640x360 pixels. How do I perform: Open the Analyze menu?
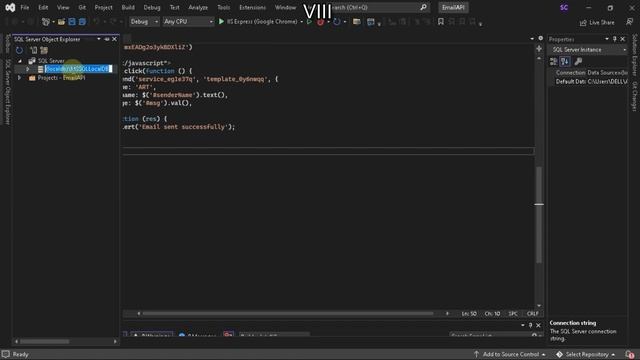[x=198, y=7]
